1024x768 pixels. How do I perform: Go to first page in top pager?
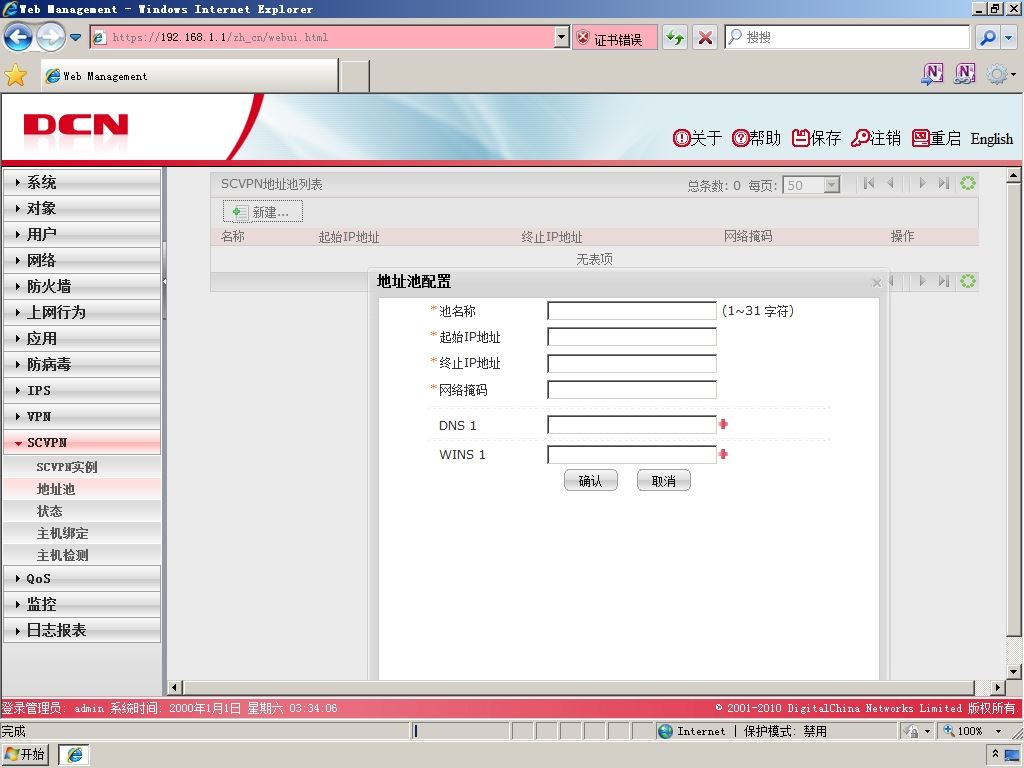869,184
